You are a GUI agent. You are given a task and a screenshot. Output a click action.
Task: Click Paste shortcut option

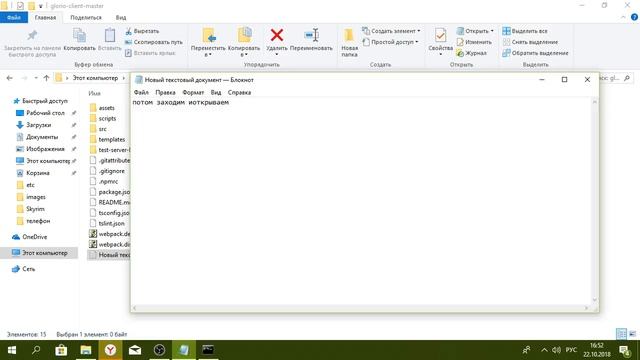(x=150, y=53)
